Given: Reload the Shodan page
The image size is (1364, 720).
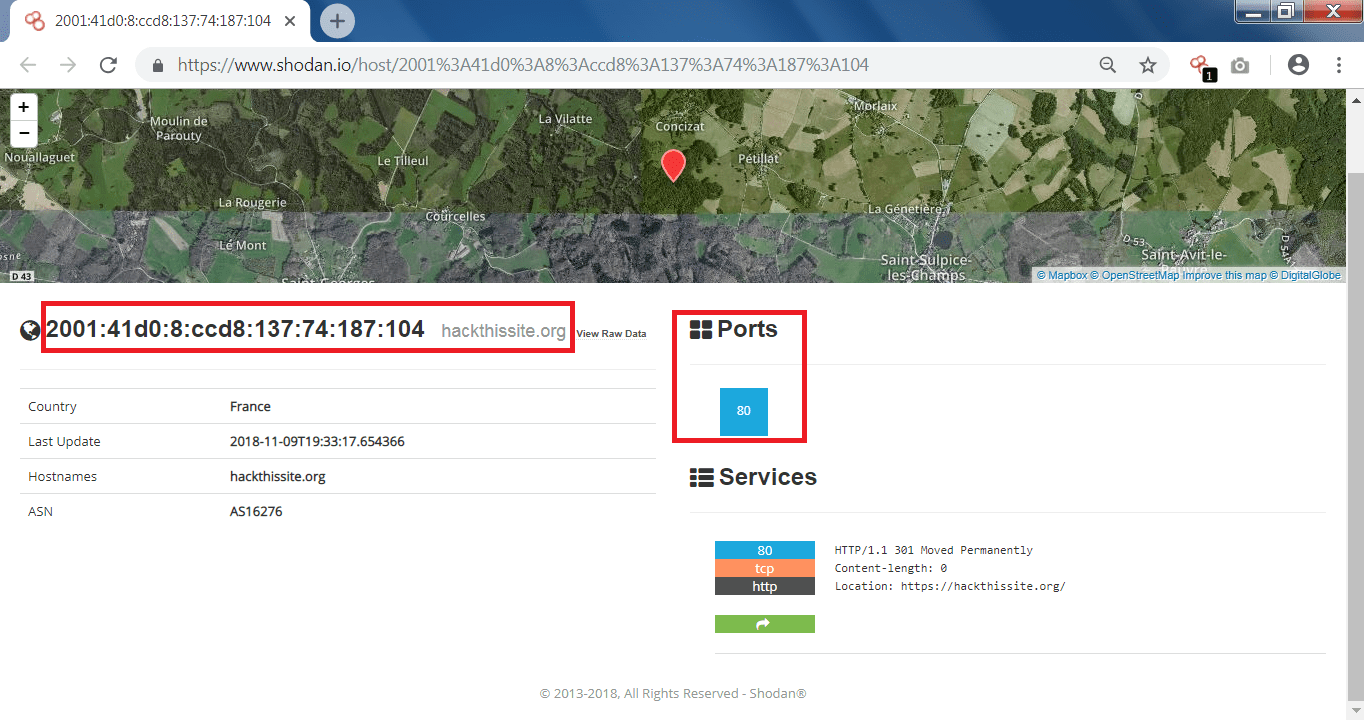Looking at the screenshot, I should pos(109,65).
